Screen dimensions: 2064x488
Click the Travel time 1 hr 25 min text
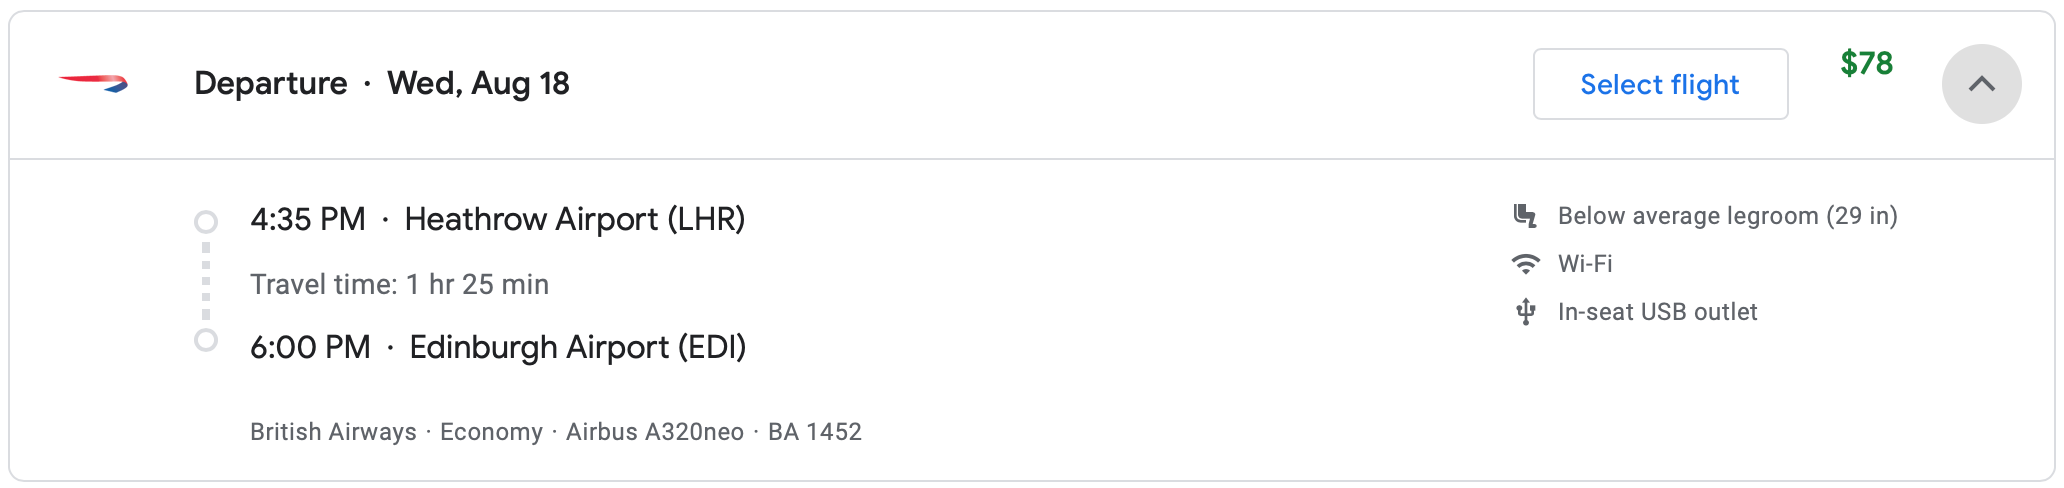(x=400, y=285)
